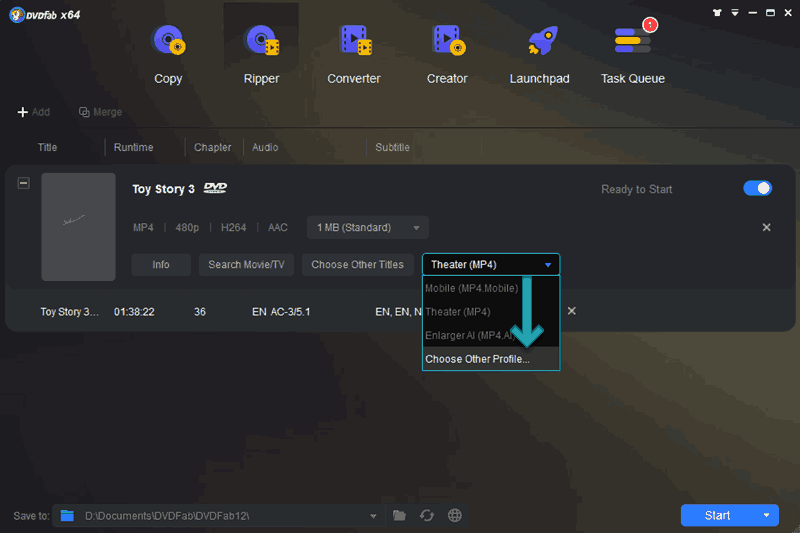Click Search Movie/TV button
The width and height of the screenshot is (800, 533).
tap(246, 265)
